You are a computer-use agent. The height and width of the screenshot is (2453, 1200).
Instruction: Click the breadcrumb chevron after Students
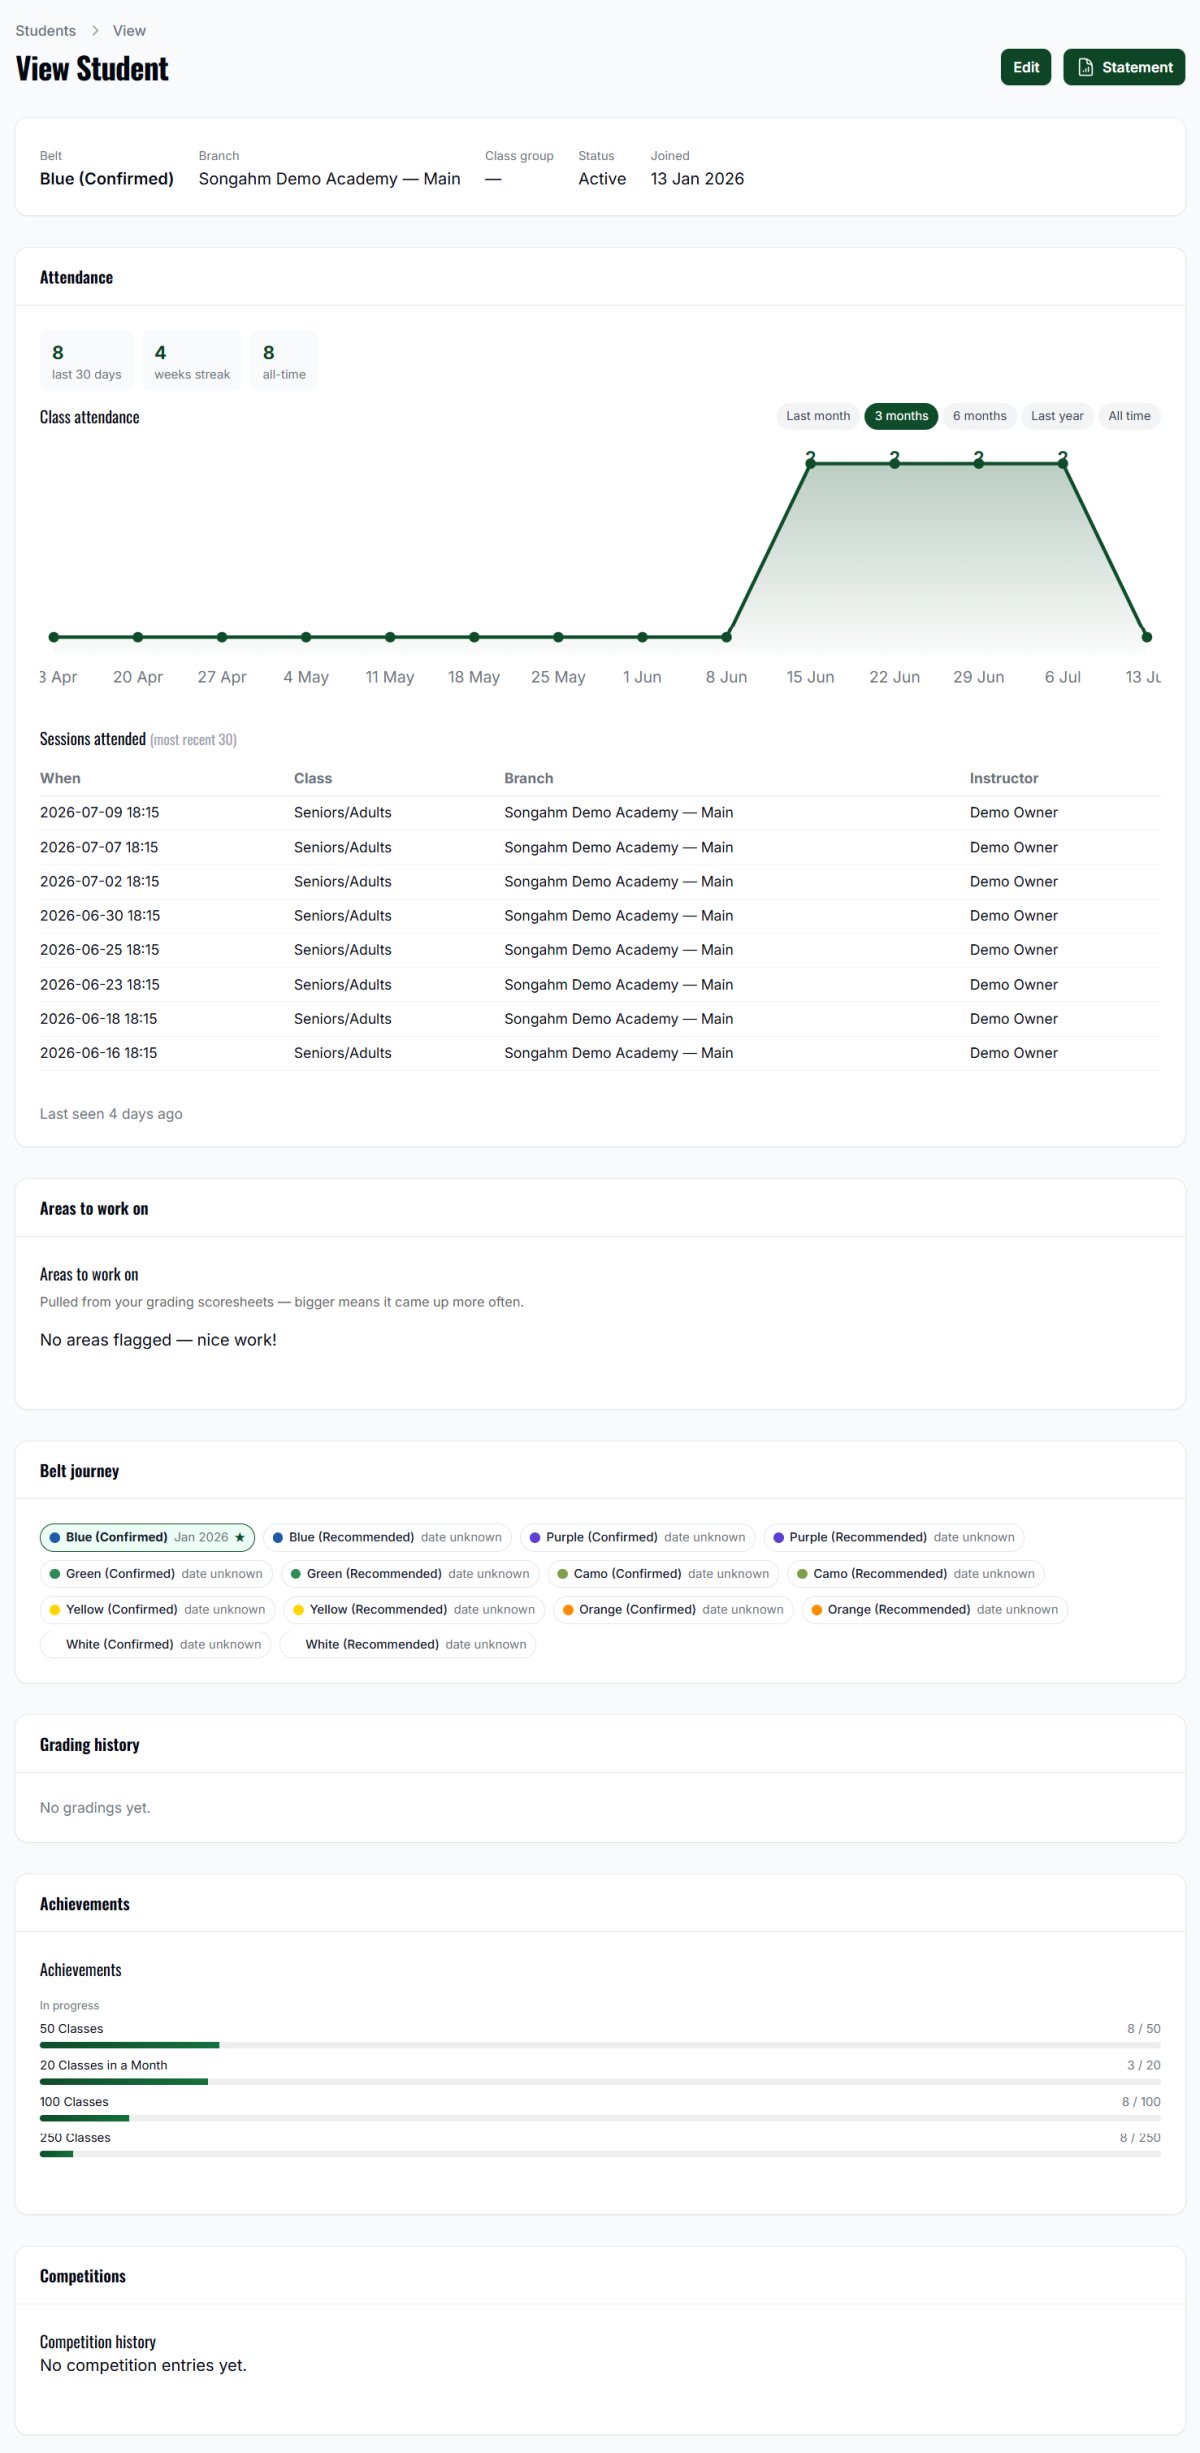coord(95,31)
